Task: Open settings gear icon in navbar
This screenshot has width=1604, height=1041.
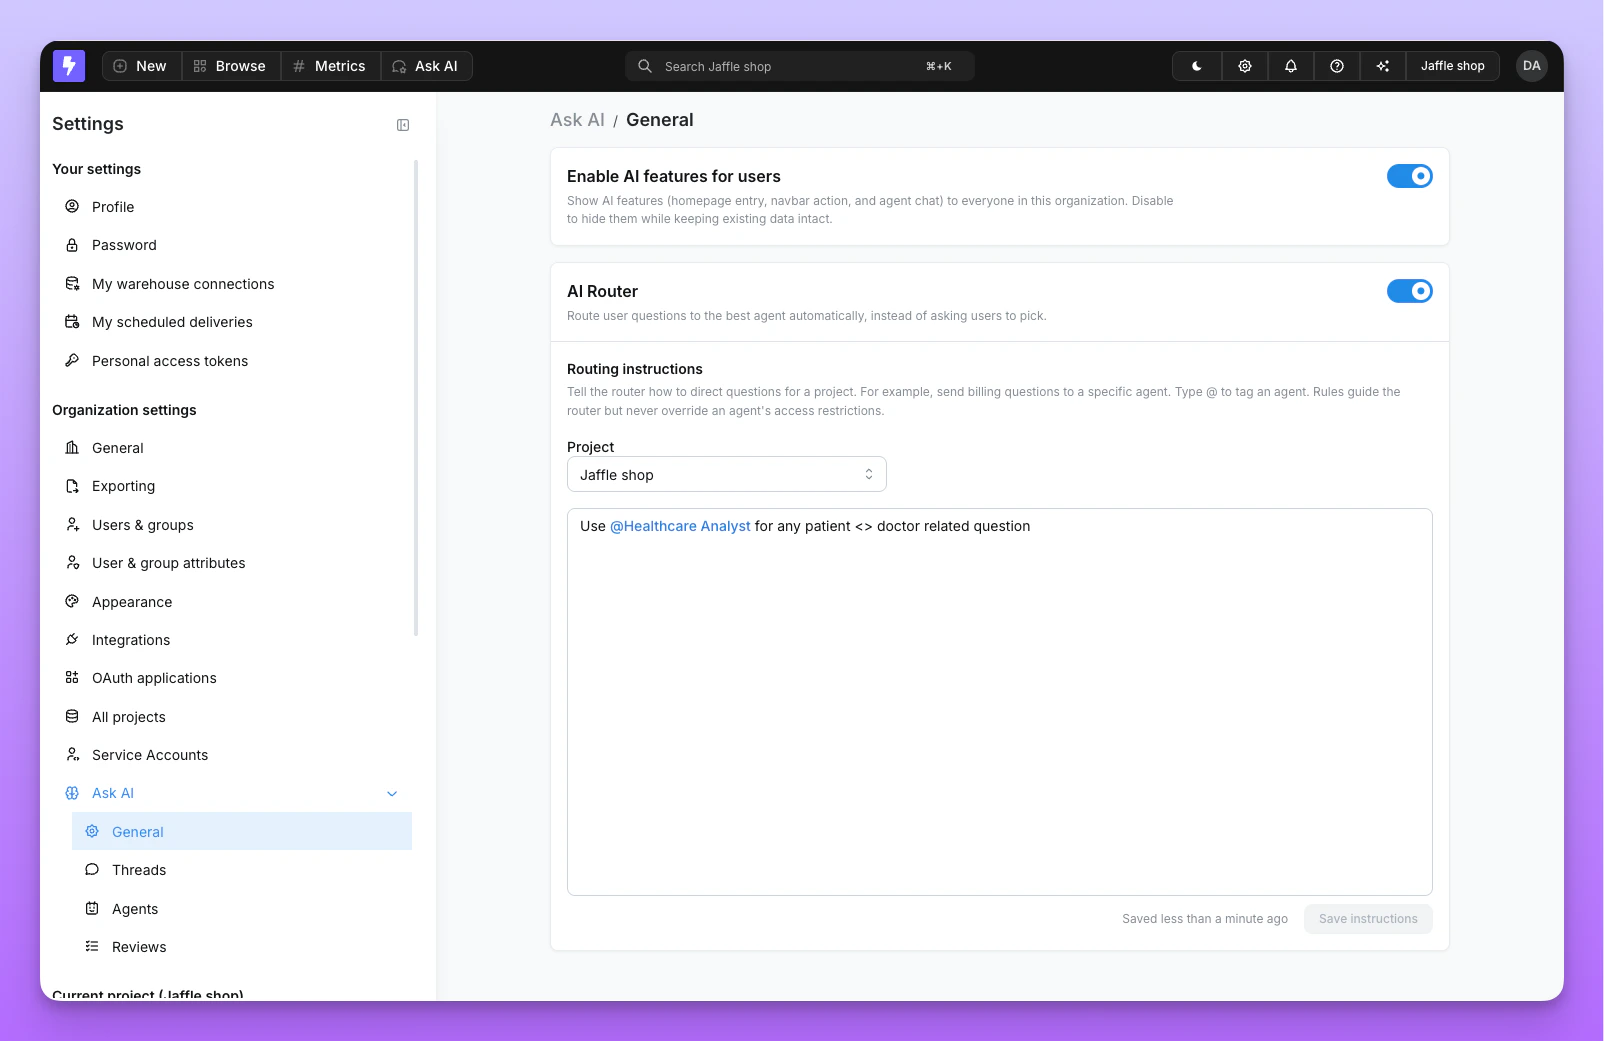Action: pos(1245,66)
